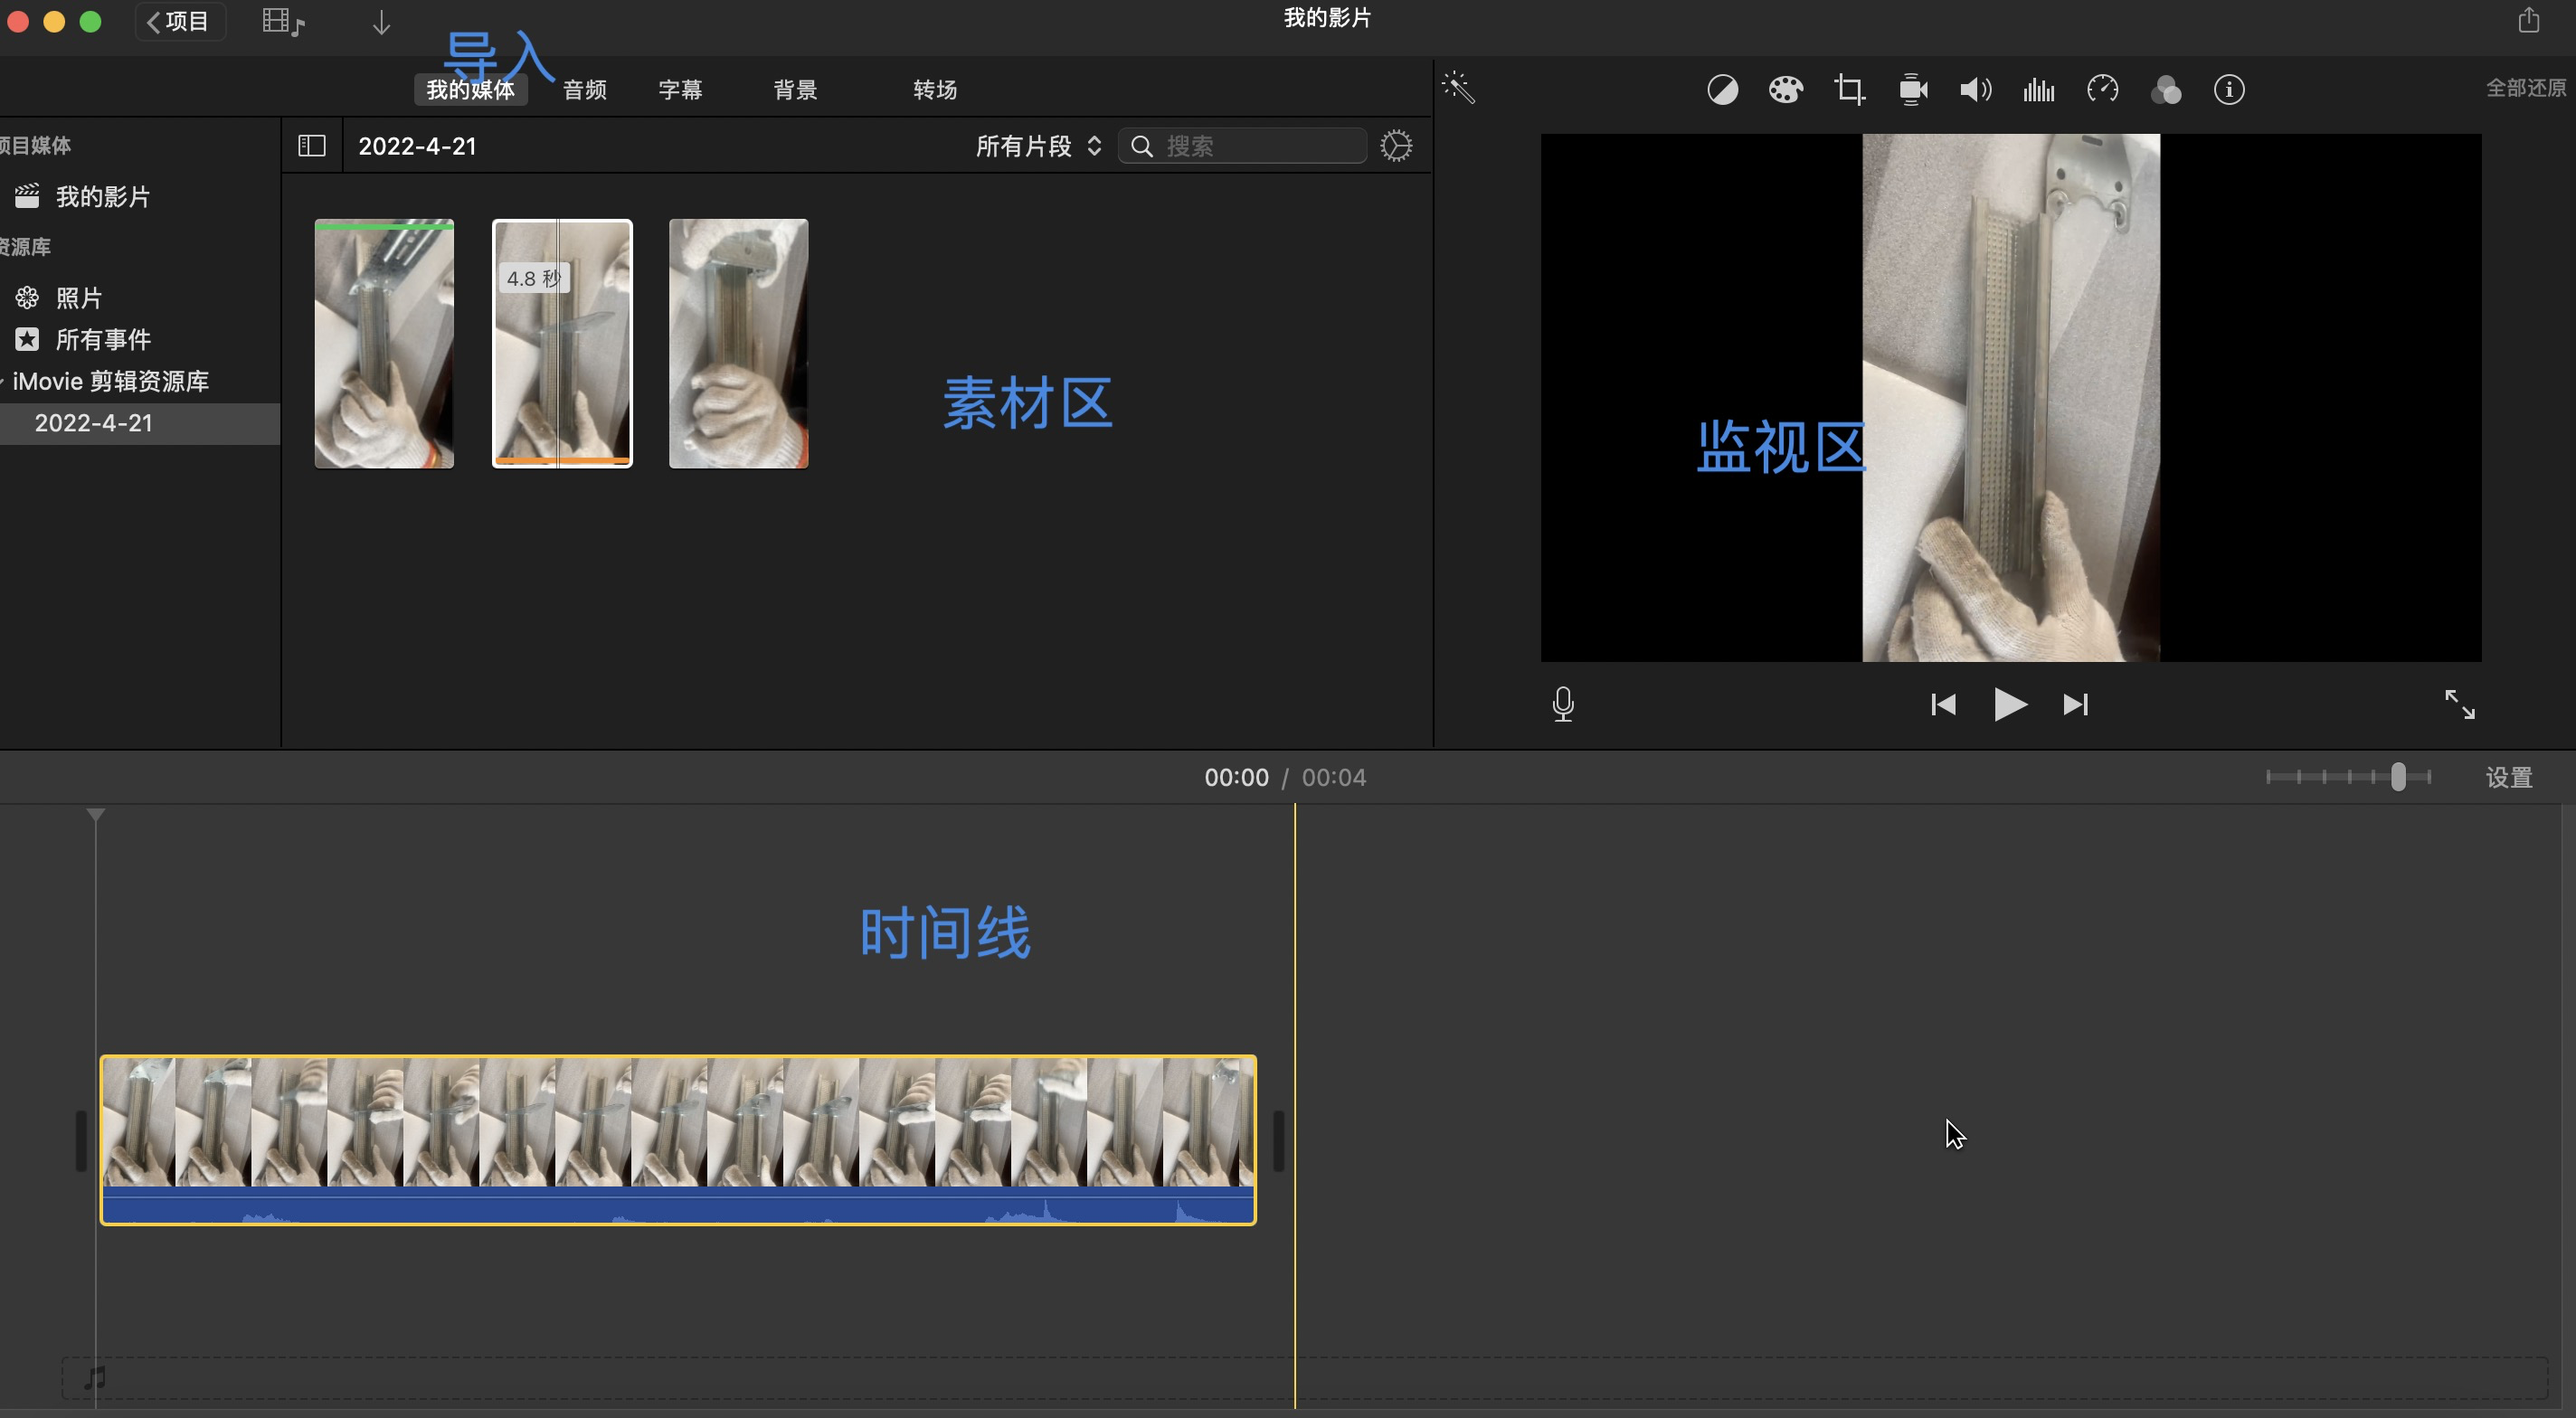Viewport: 2576px width, 1418px height.
Task: Open the timeline 设置 settings
Action: coord(2508,777)
